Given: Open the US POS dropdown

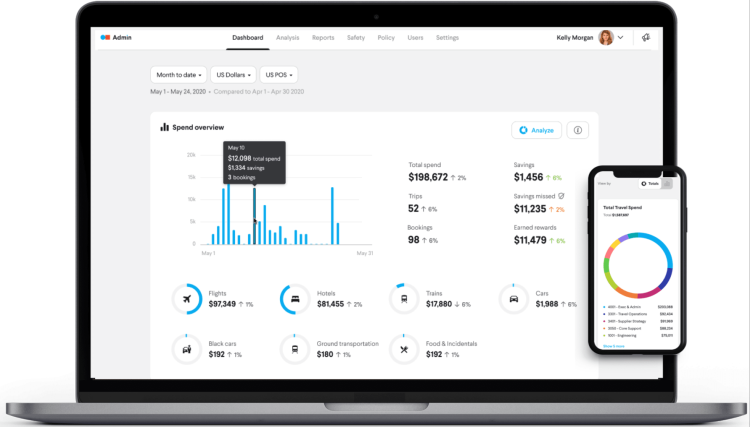Looking at the screenshot, I should pyautogui.click(x=279, y=75).
